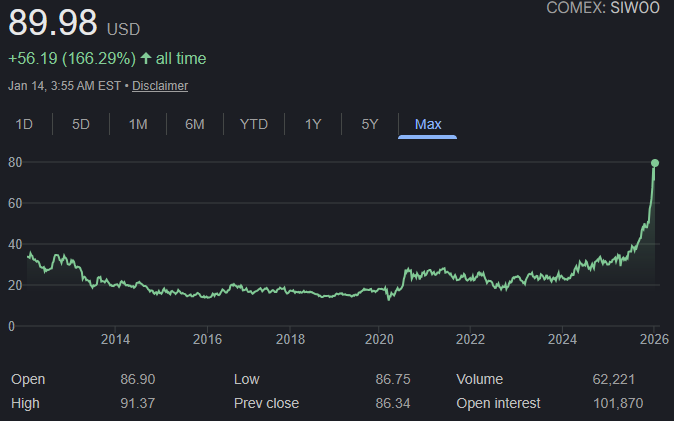Click the 80 y-axis label
This screenshot has height=421, width=674.
[15, 162]
